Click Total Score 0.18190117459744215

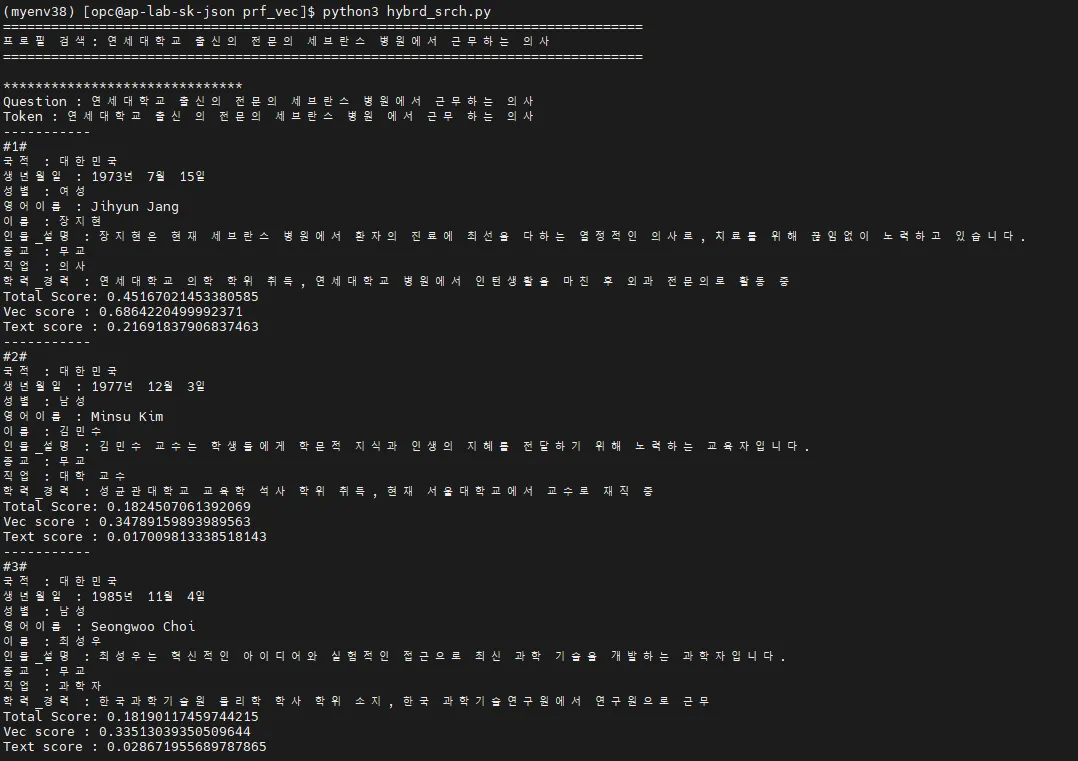coord(131,716)
